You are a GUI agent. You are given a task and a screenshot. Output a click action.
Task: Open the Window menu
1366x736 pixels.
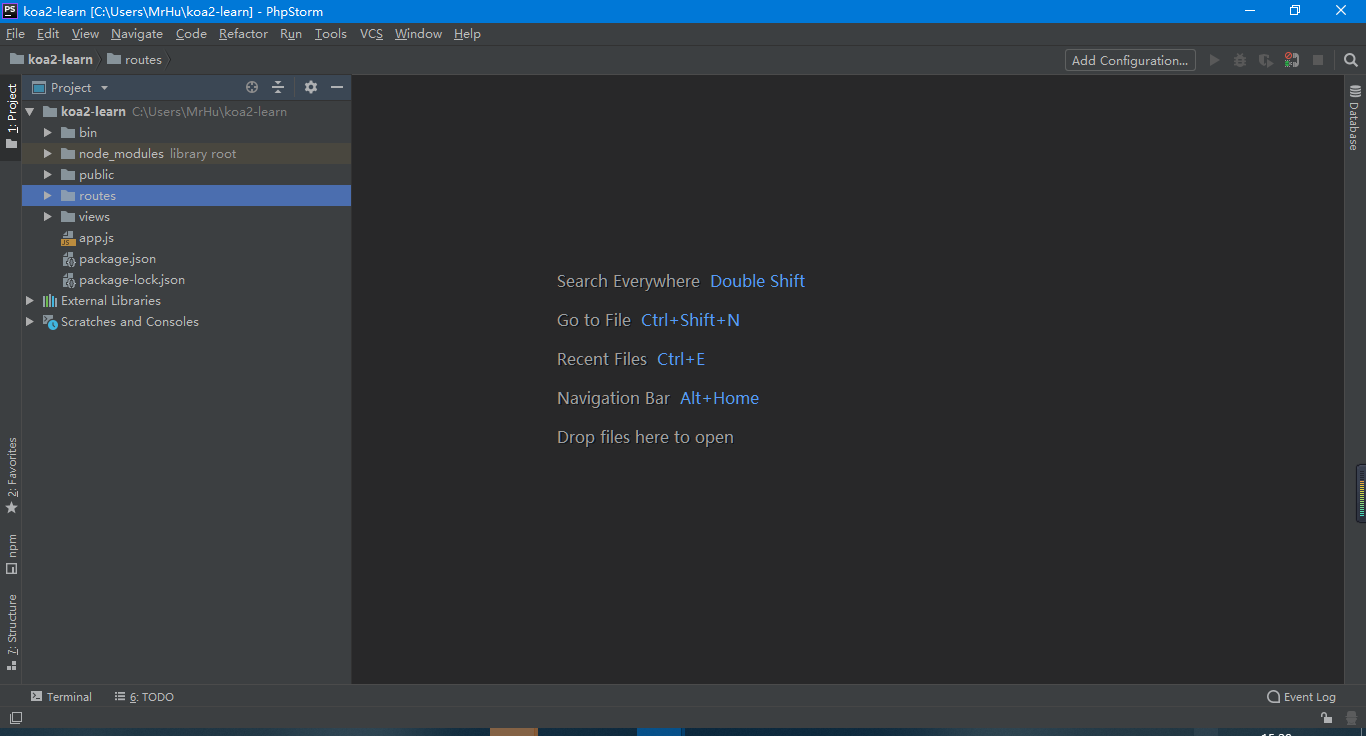click(x=418, y=34)
